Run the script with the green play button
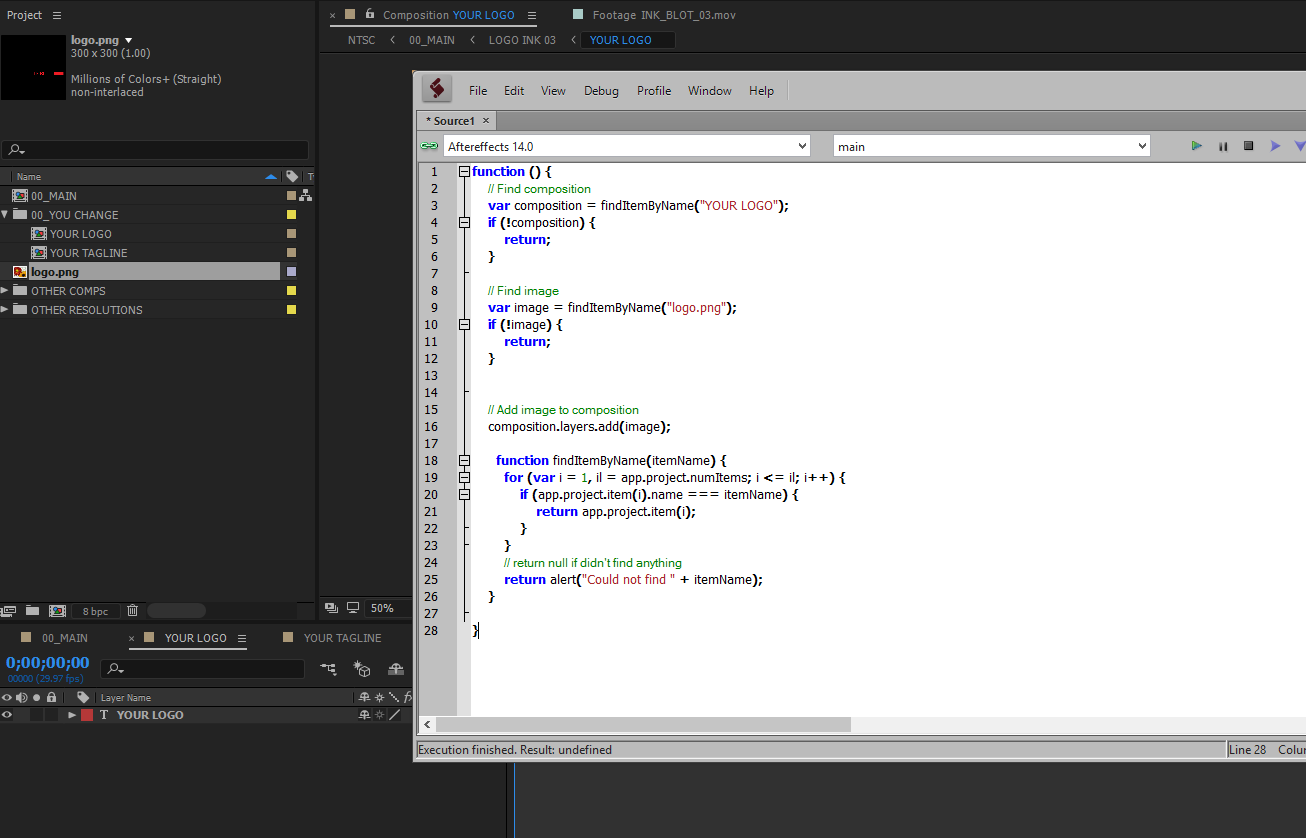The width and height of the screenshot is (1306, 838). (1196, 146)
